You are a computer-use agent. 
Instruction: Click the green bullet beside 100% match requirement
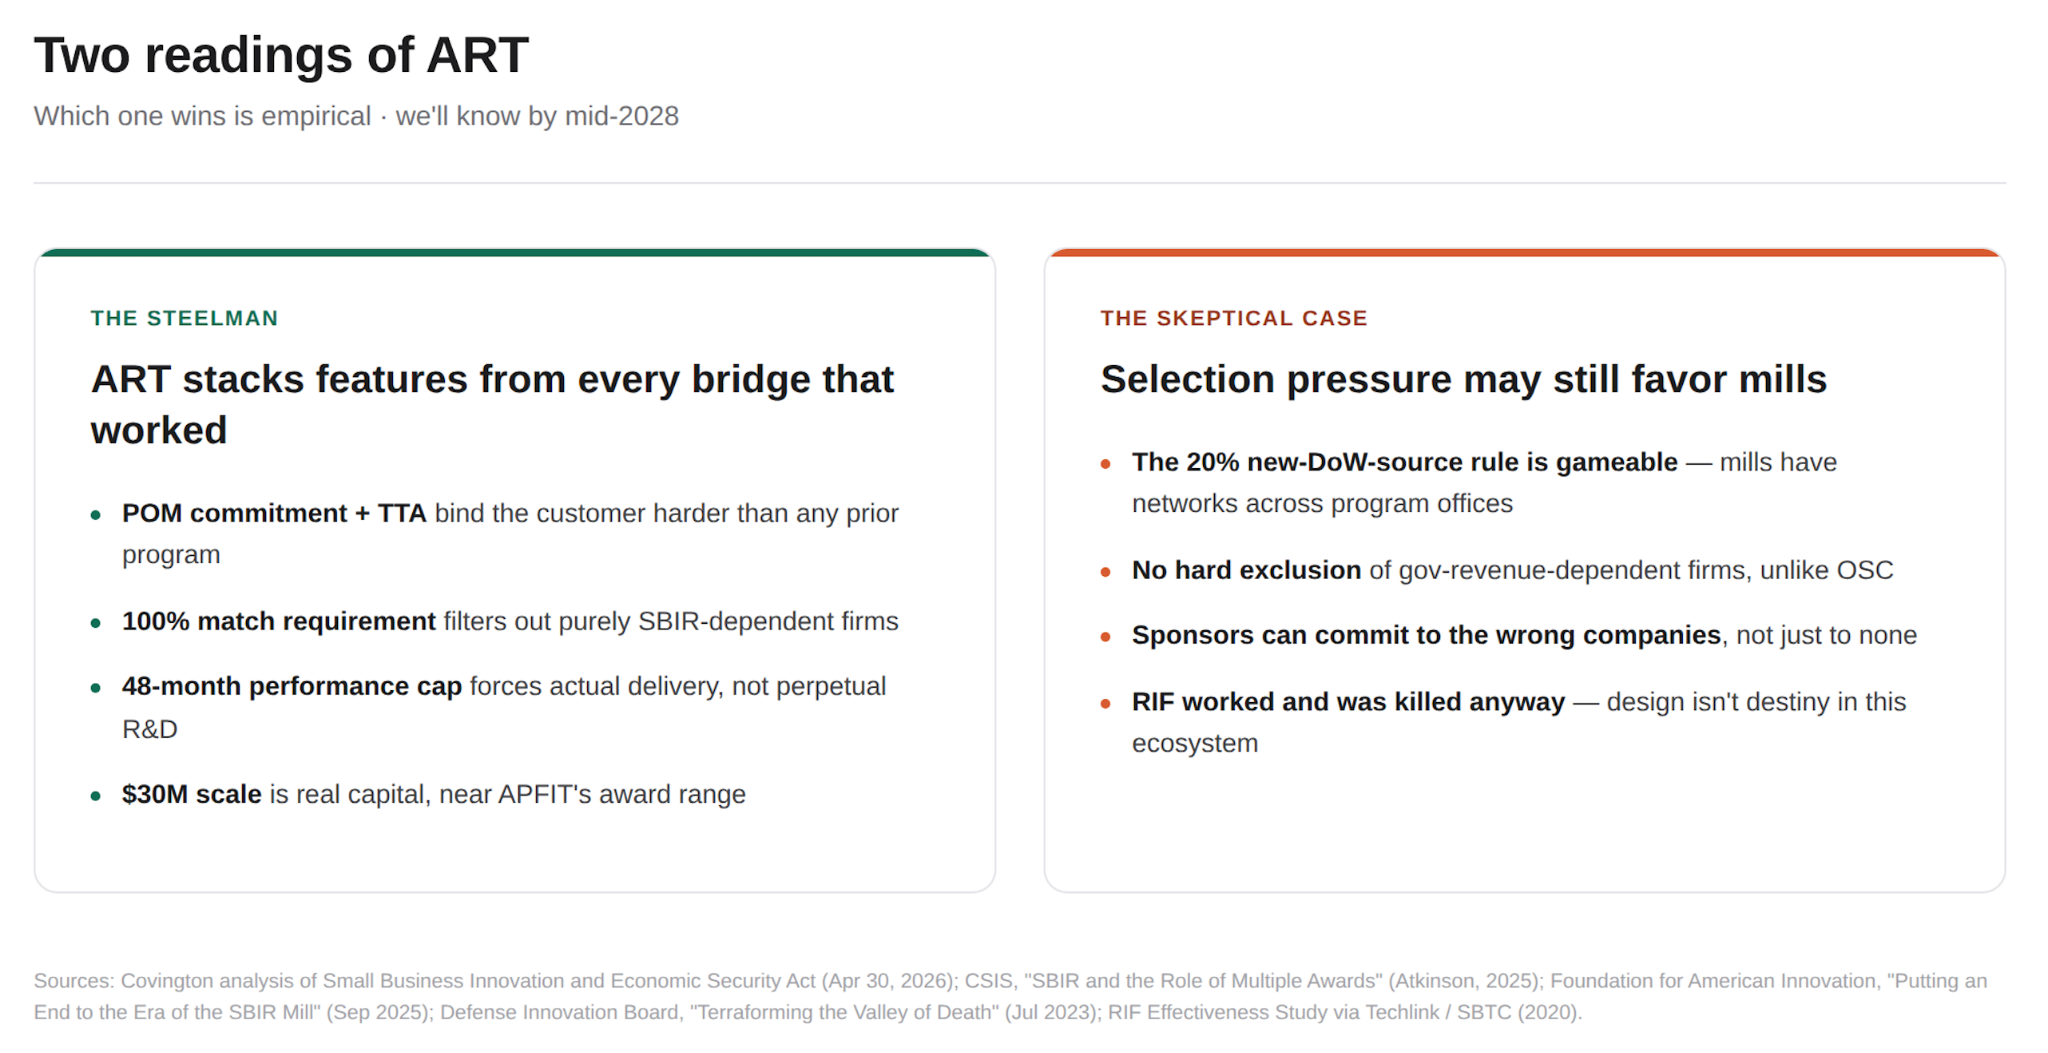pyautogui.click(x=96, y=623)
